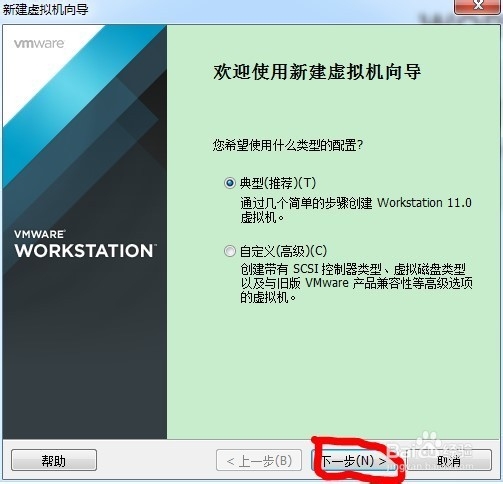The width and height of the screenshot is (503, 484).
Task: Click the question 您希望使用什么类型的配置?
Action: tap(288, 145)
